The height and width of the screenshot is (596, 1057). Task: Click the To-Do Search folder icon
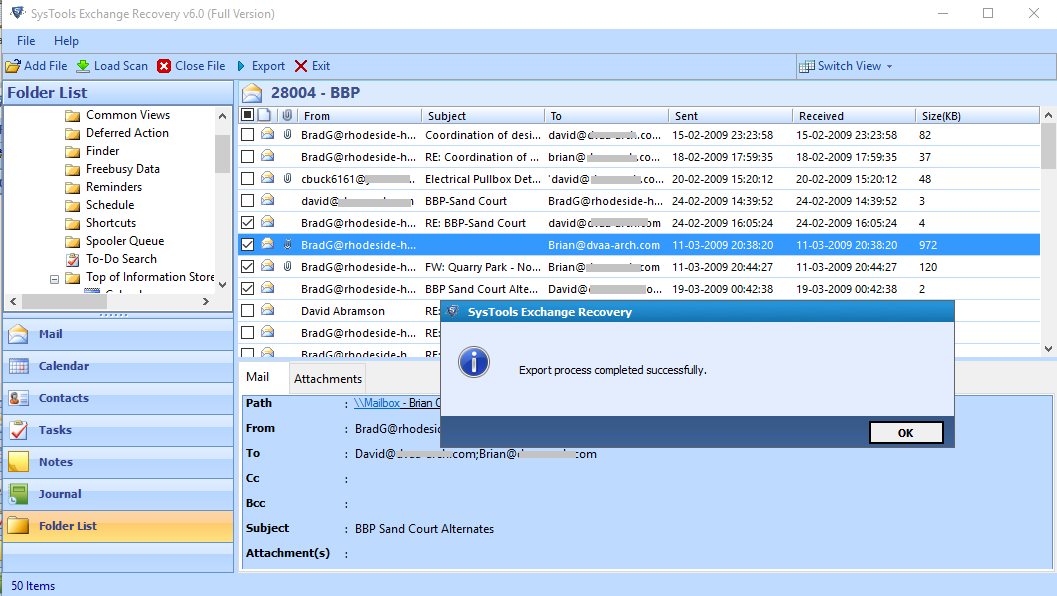pos(73,260)
